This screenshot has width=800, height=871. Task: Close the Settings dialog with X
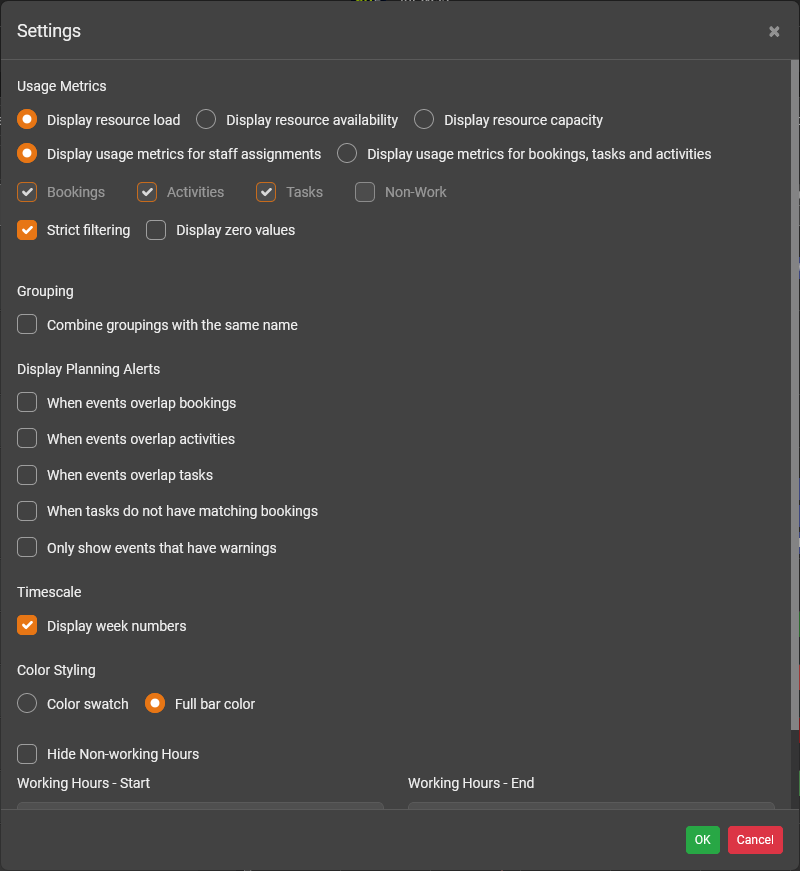pyautogui.click(x=774, y=32)
